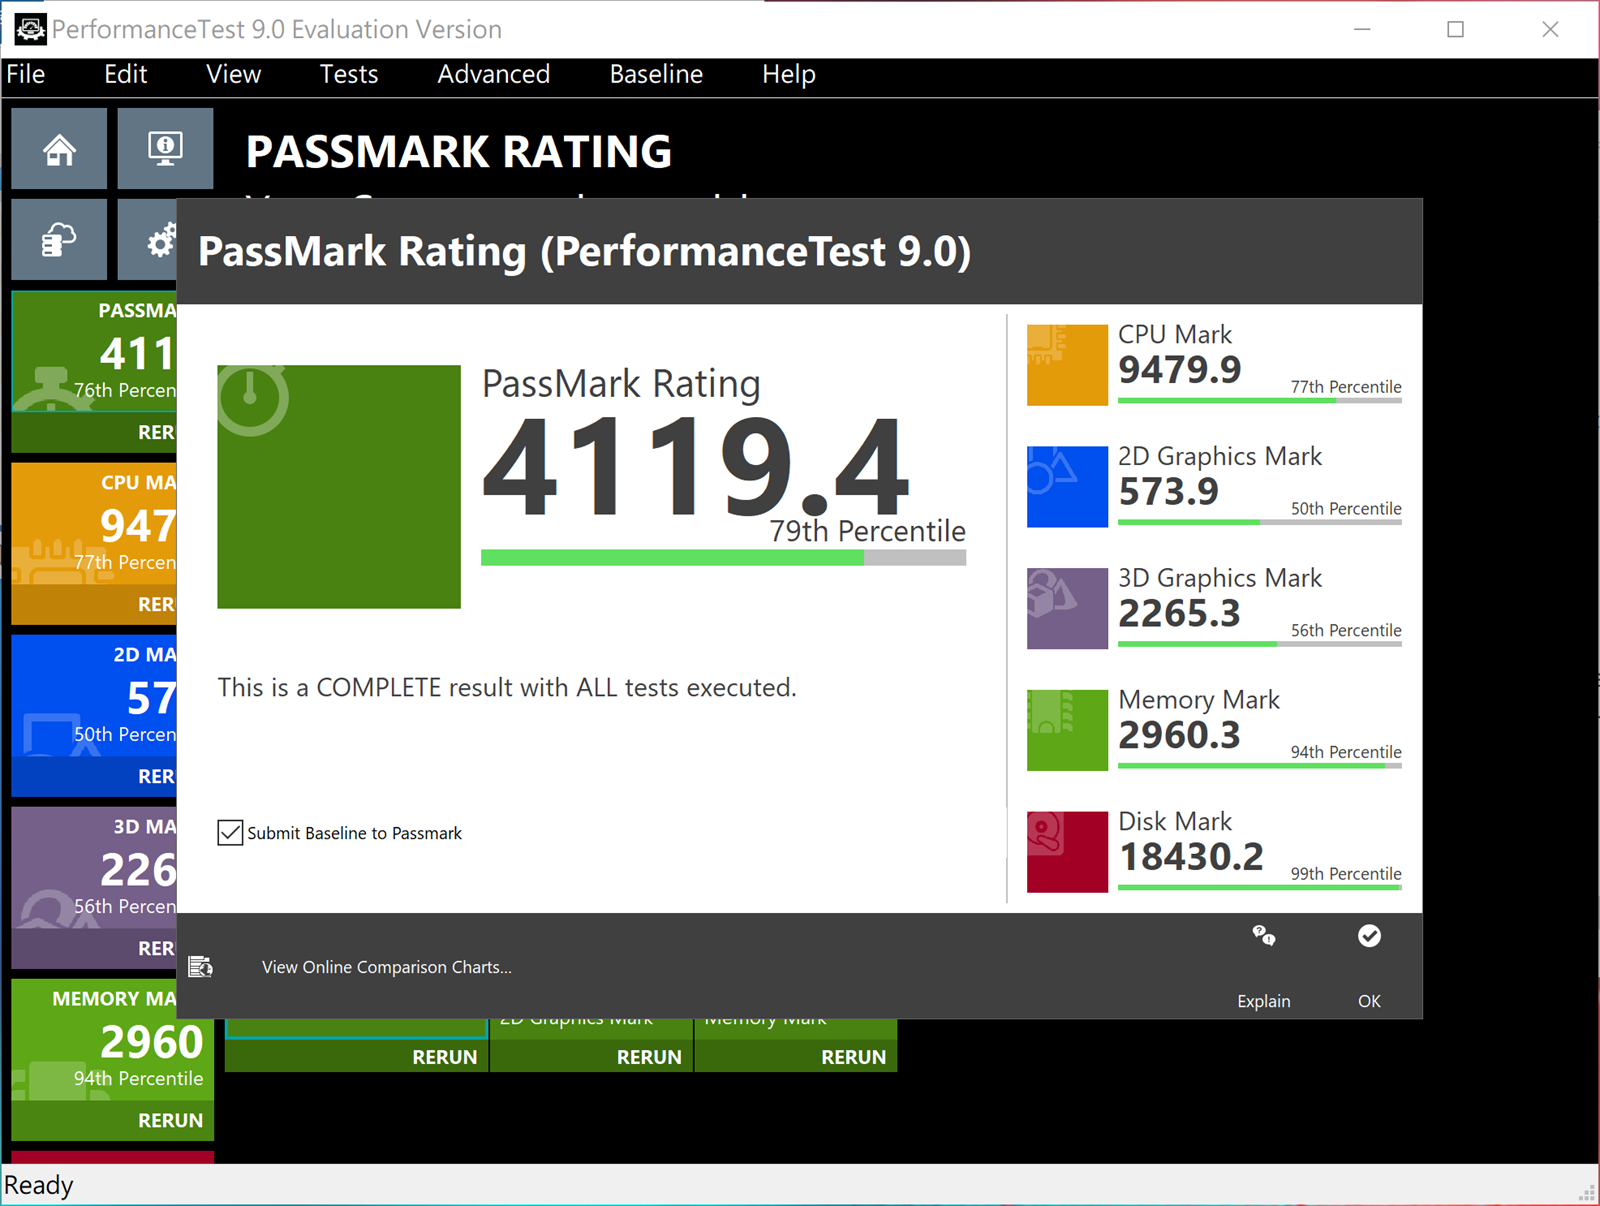1600x1206 pixels.
Task: Click the cloud baseline management icon
Action: click(59, 240)
